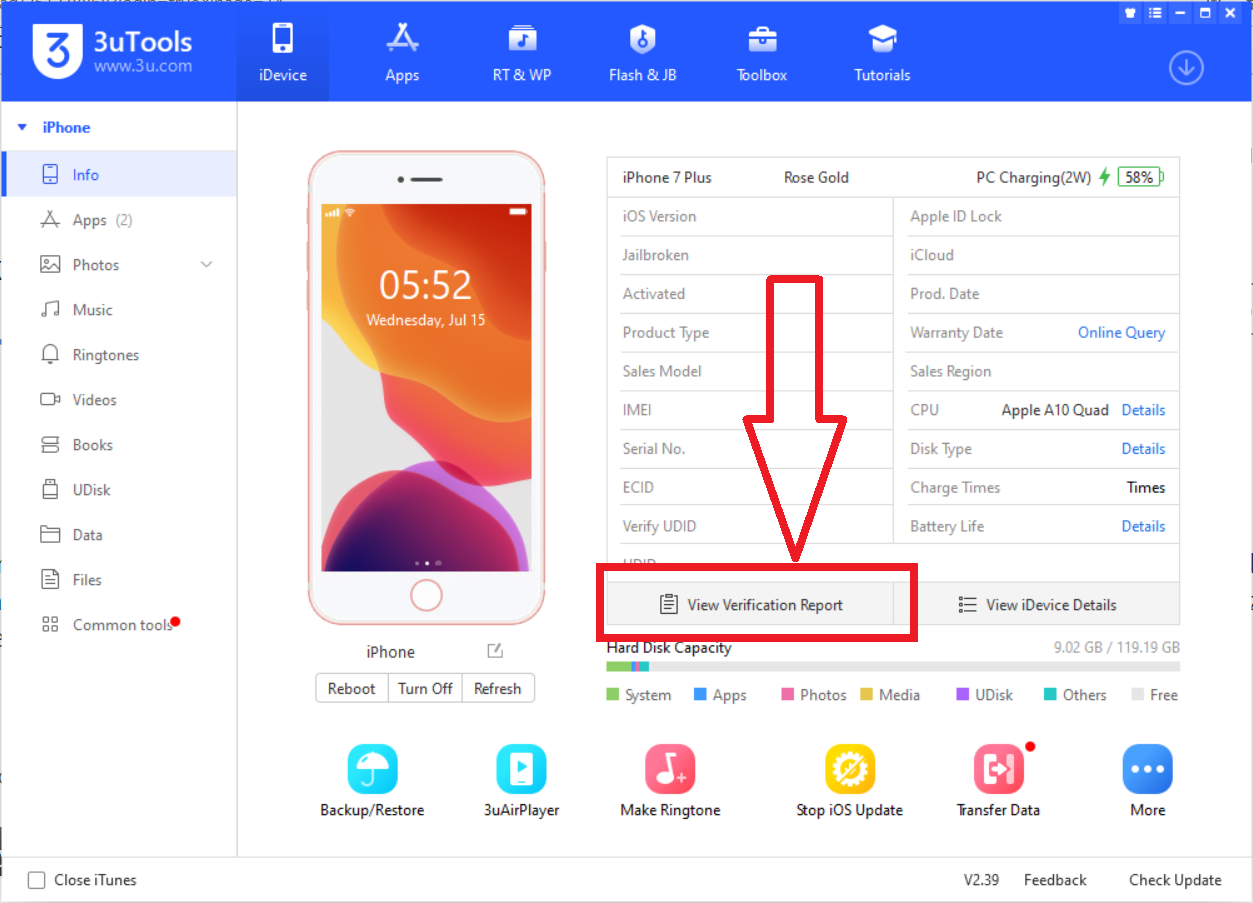Click the 3uTools logo
This screenshot has width=1253, height=903.
[x=112, y=50]
